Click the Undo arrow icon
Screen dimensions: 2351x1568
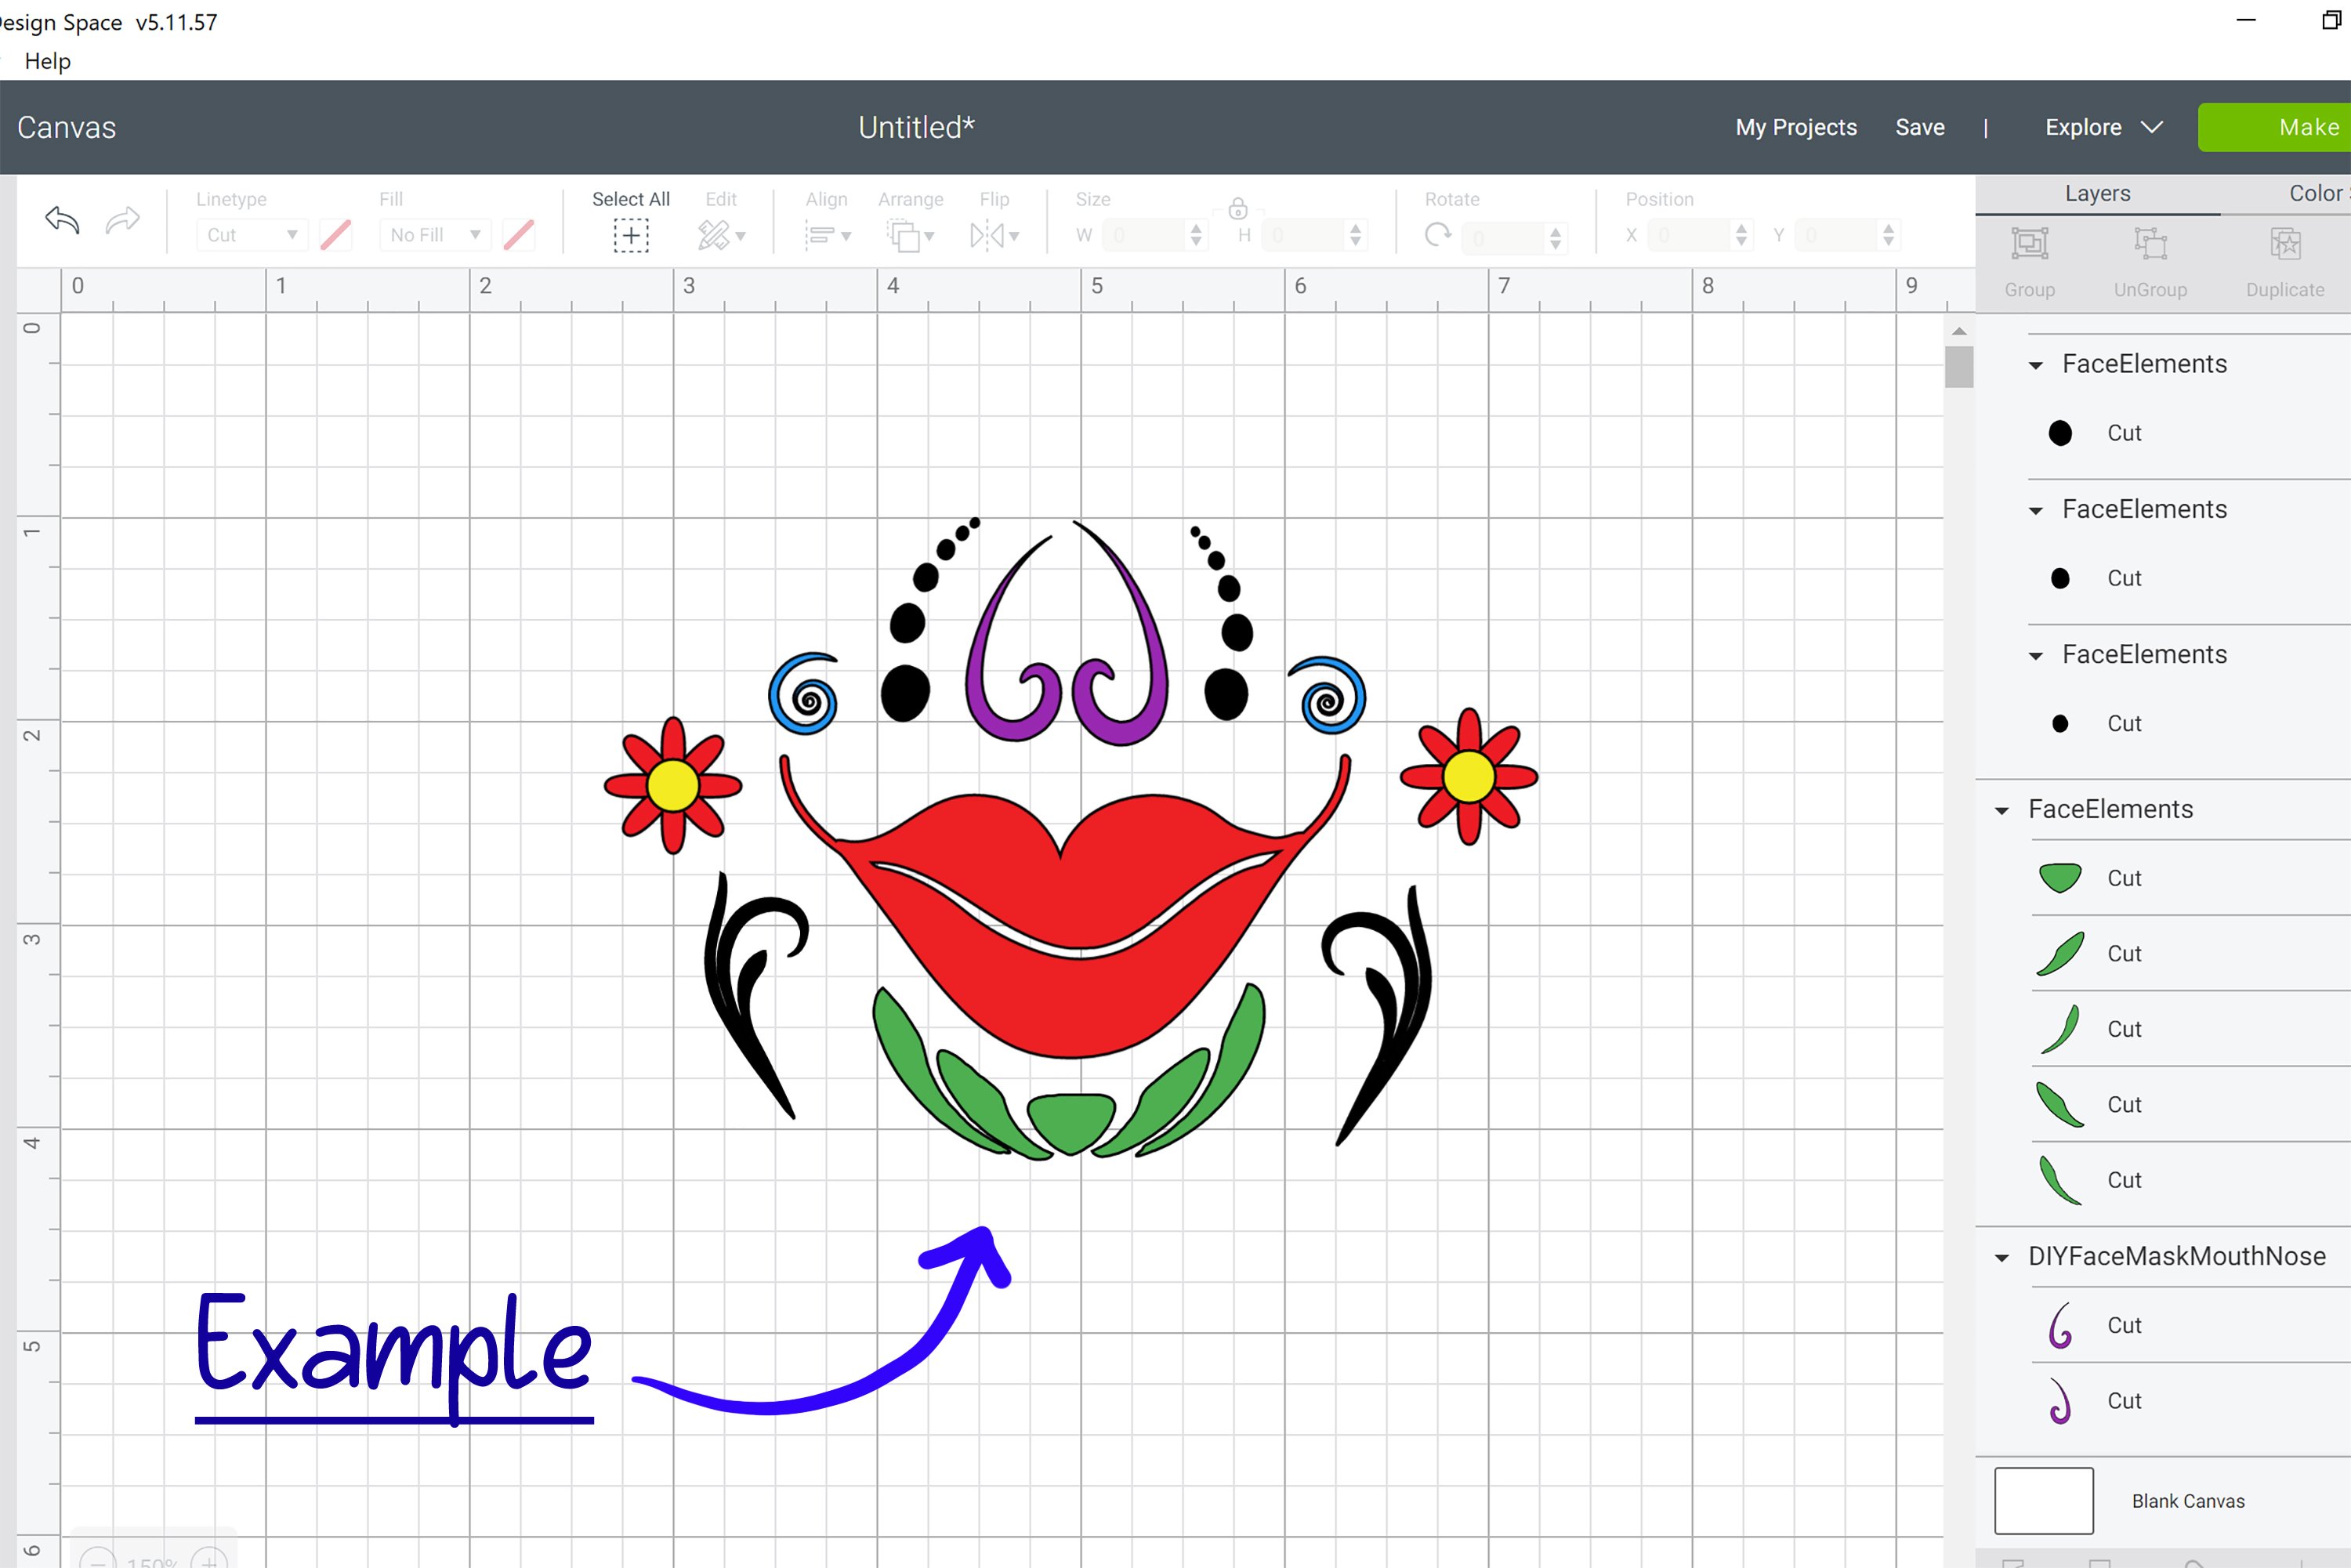62,220
